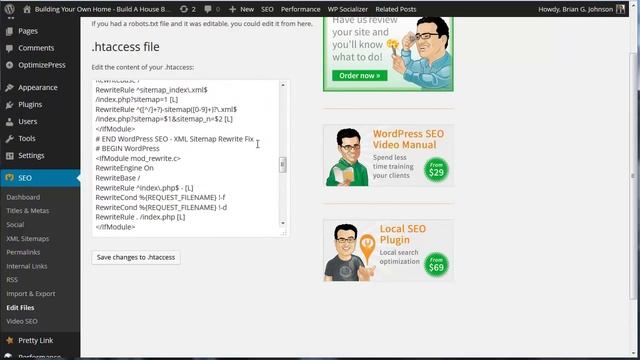Go to SEO Dashboard submenu
This screenshot has width=640, height=360.
(23, 197)
